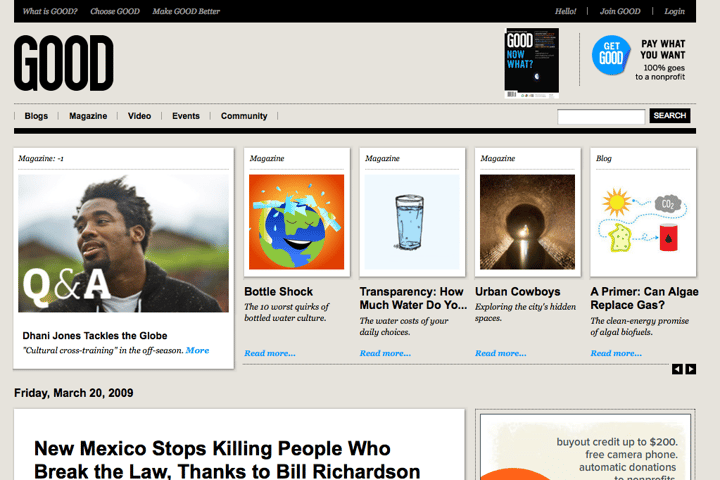
Task: Click the Friday, March 20, 2009 date
Action: [x=74, y=393]
